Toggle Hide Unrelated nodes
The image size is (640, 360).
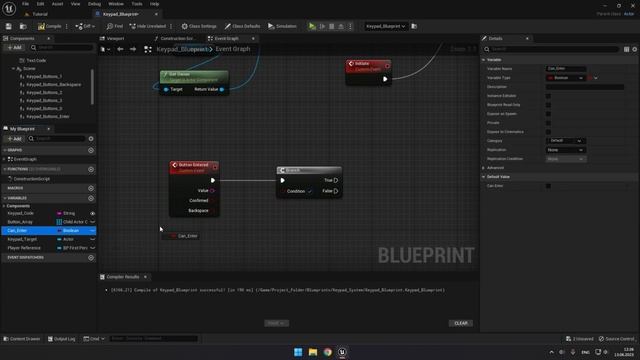tap(147, 26)
